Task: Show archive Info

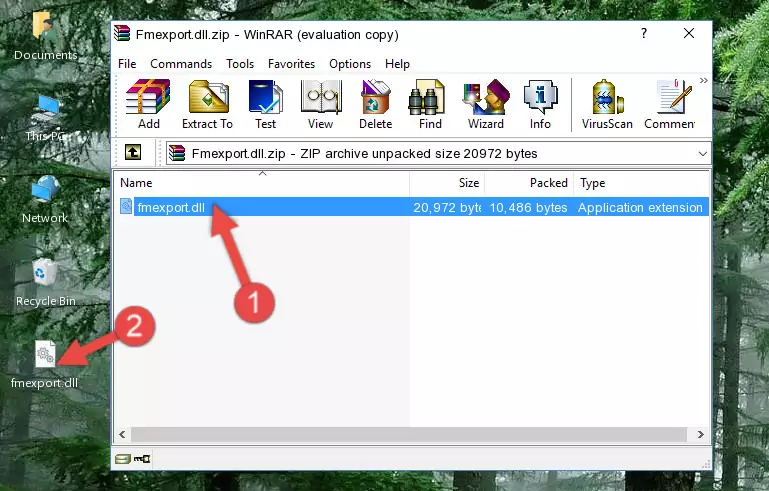Action: pos(540,104)
